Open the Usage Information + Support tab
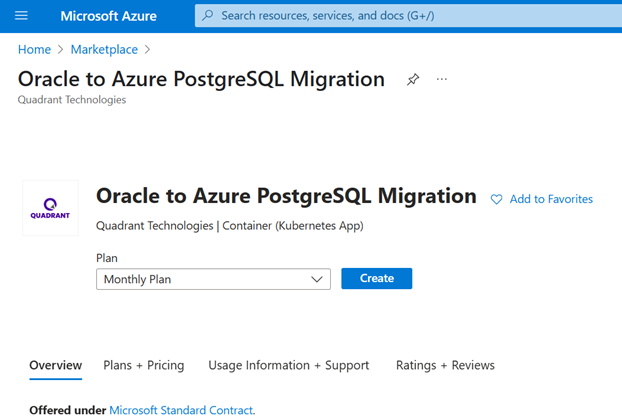Viewport: 622px width, 419px height. coord(288,366)
